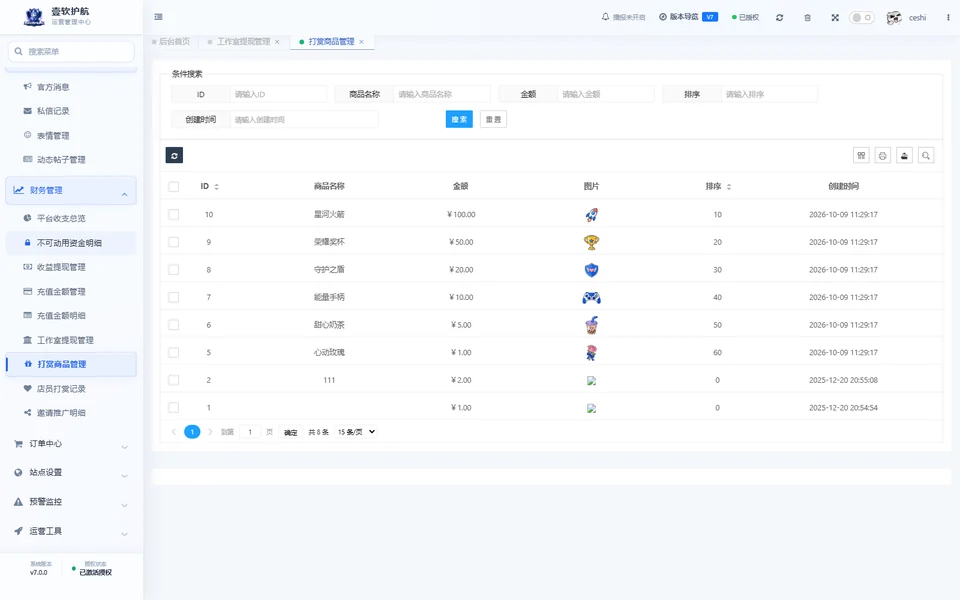
Task: Check the row with ID 6
Action: coord(174,324)
